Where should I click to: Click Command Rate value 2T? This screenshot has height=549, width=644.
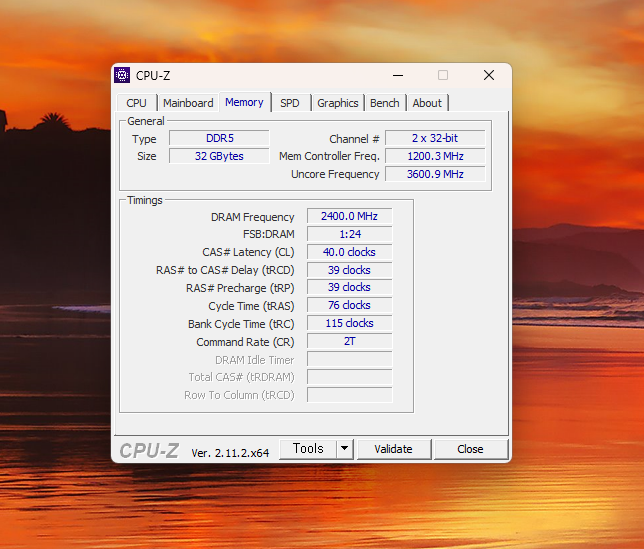[350, 341]
